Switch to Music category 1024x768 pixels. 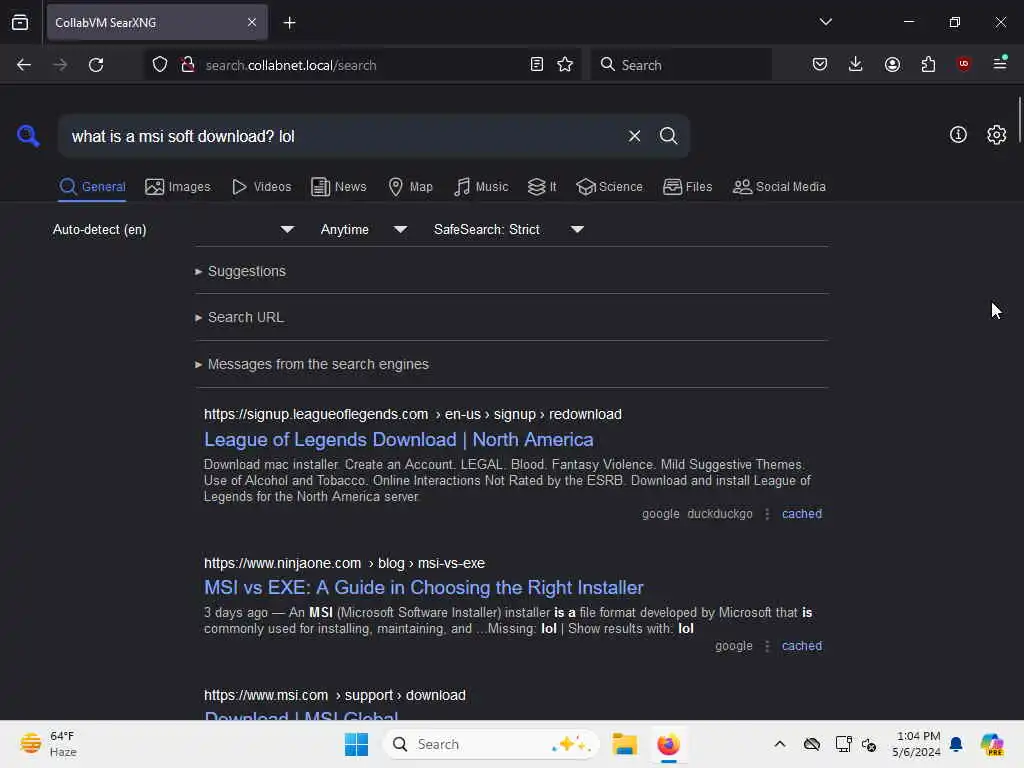pyautogui.click(x=481, y=187)
